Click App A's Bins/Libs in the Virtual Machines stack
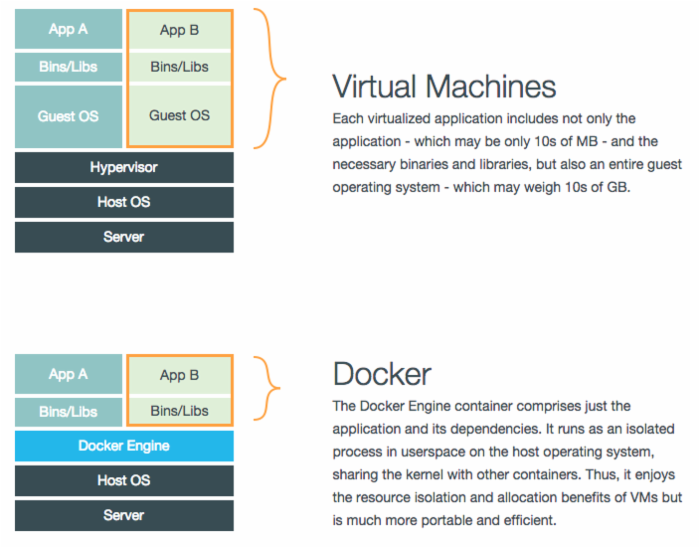 click(68, 67)
